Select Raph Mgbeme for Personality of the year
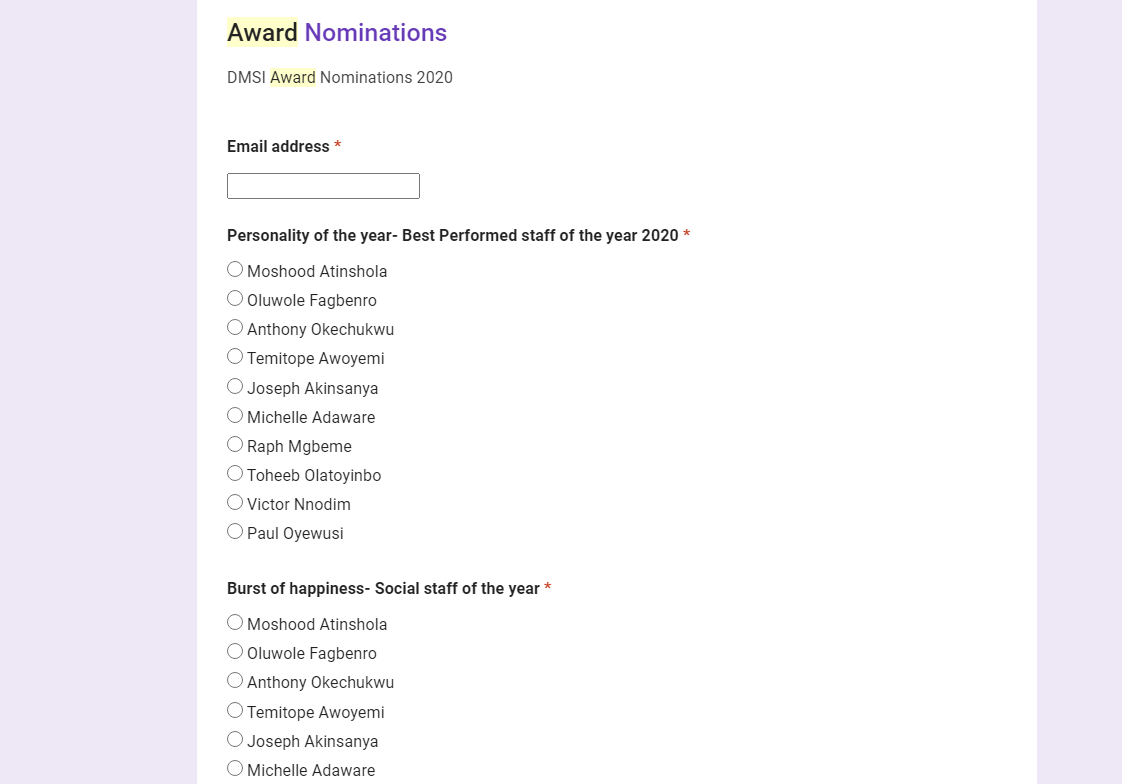Image resolution: width=1122 pixels, height=784 pixels. tap(235, 444)
